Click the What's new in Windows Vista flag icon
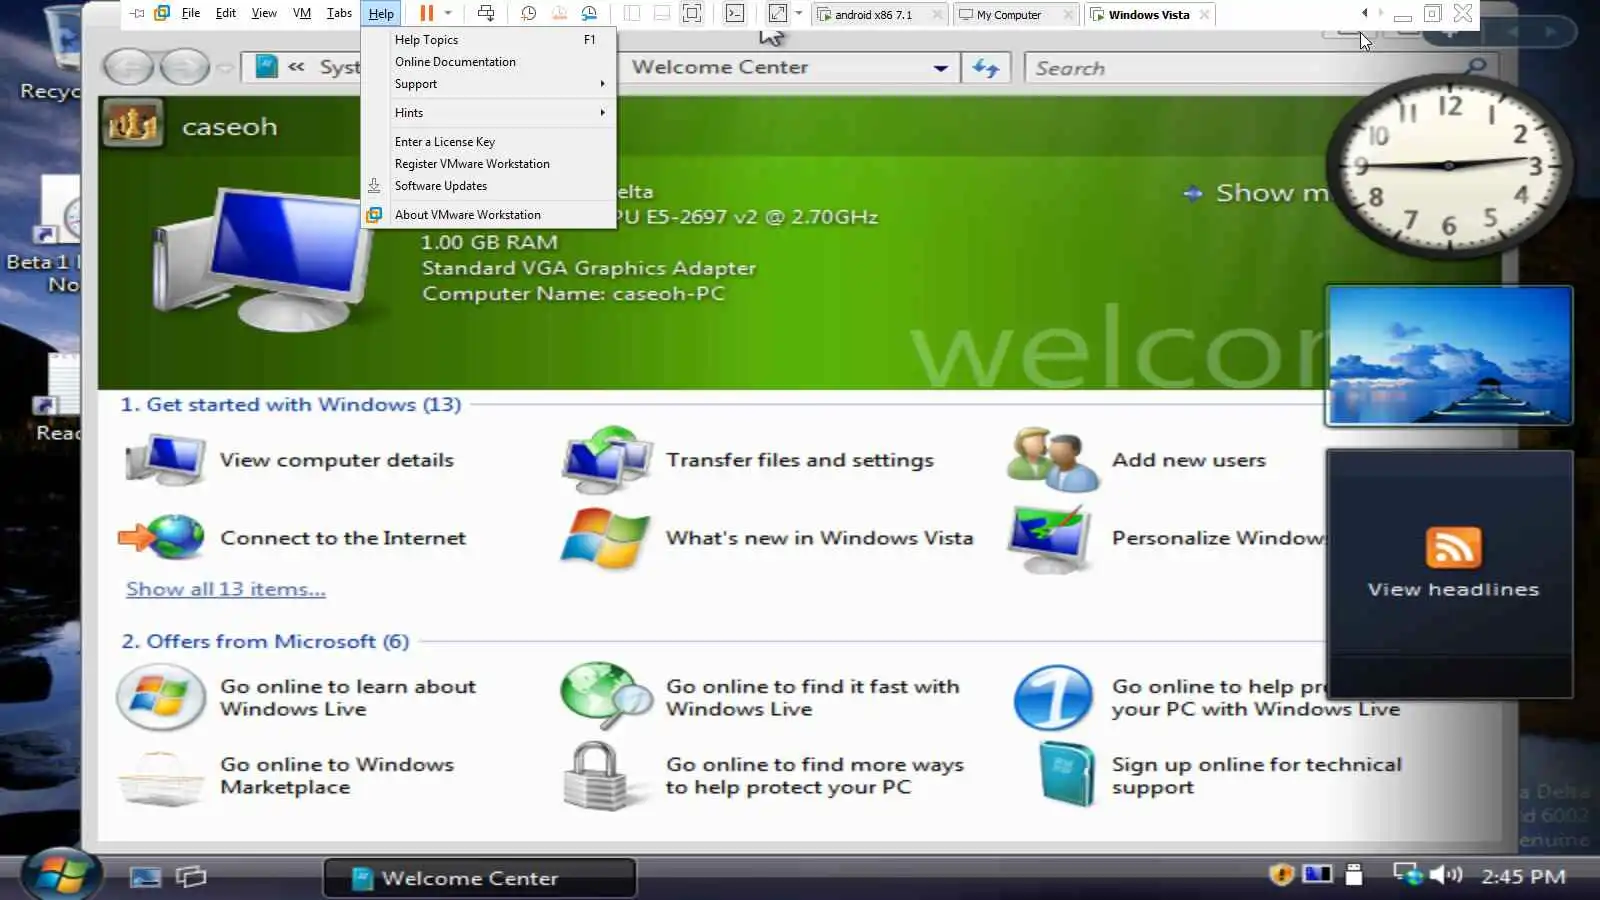 pos(606,538)
